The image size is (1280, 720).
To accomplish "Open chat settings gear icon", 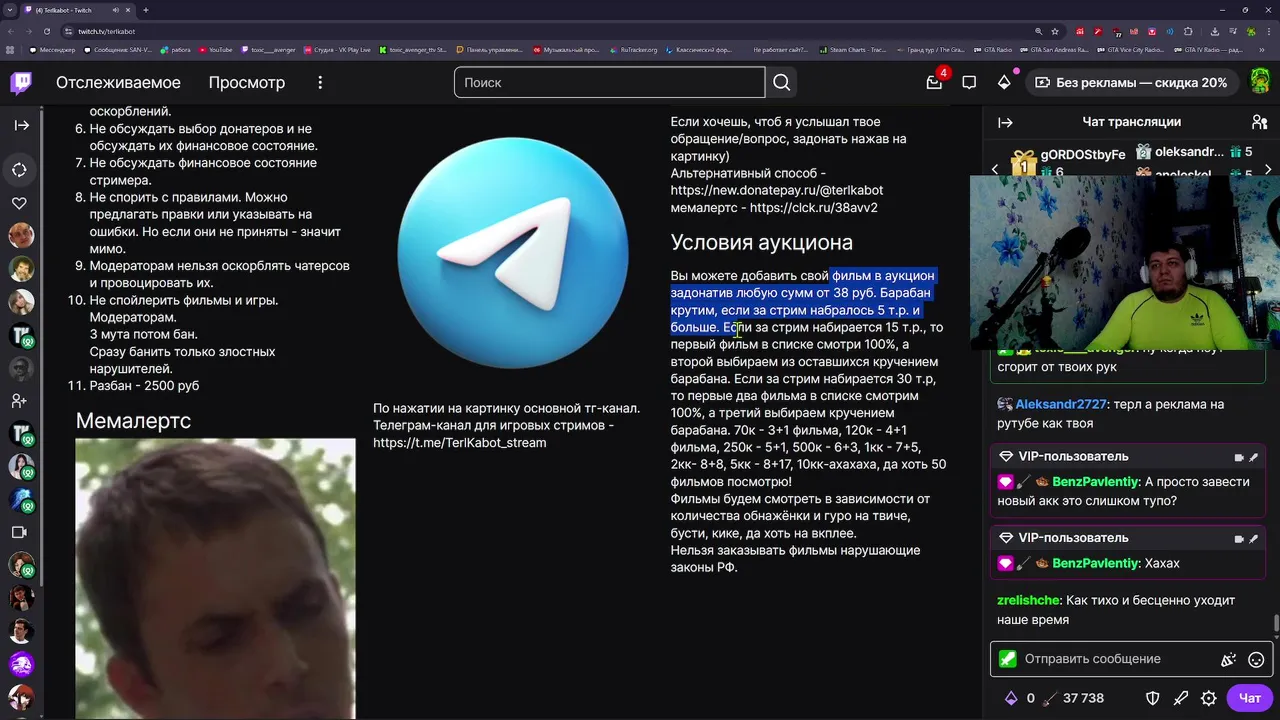I will [1209, 698].
